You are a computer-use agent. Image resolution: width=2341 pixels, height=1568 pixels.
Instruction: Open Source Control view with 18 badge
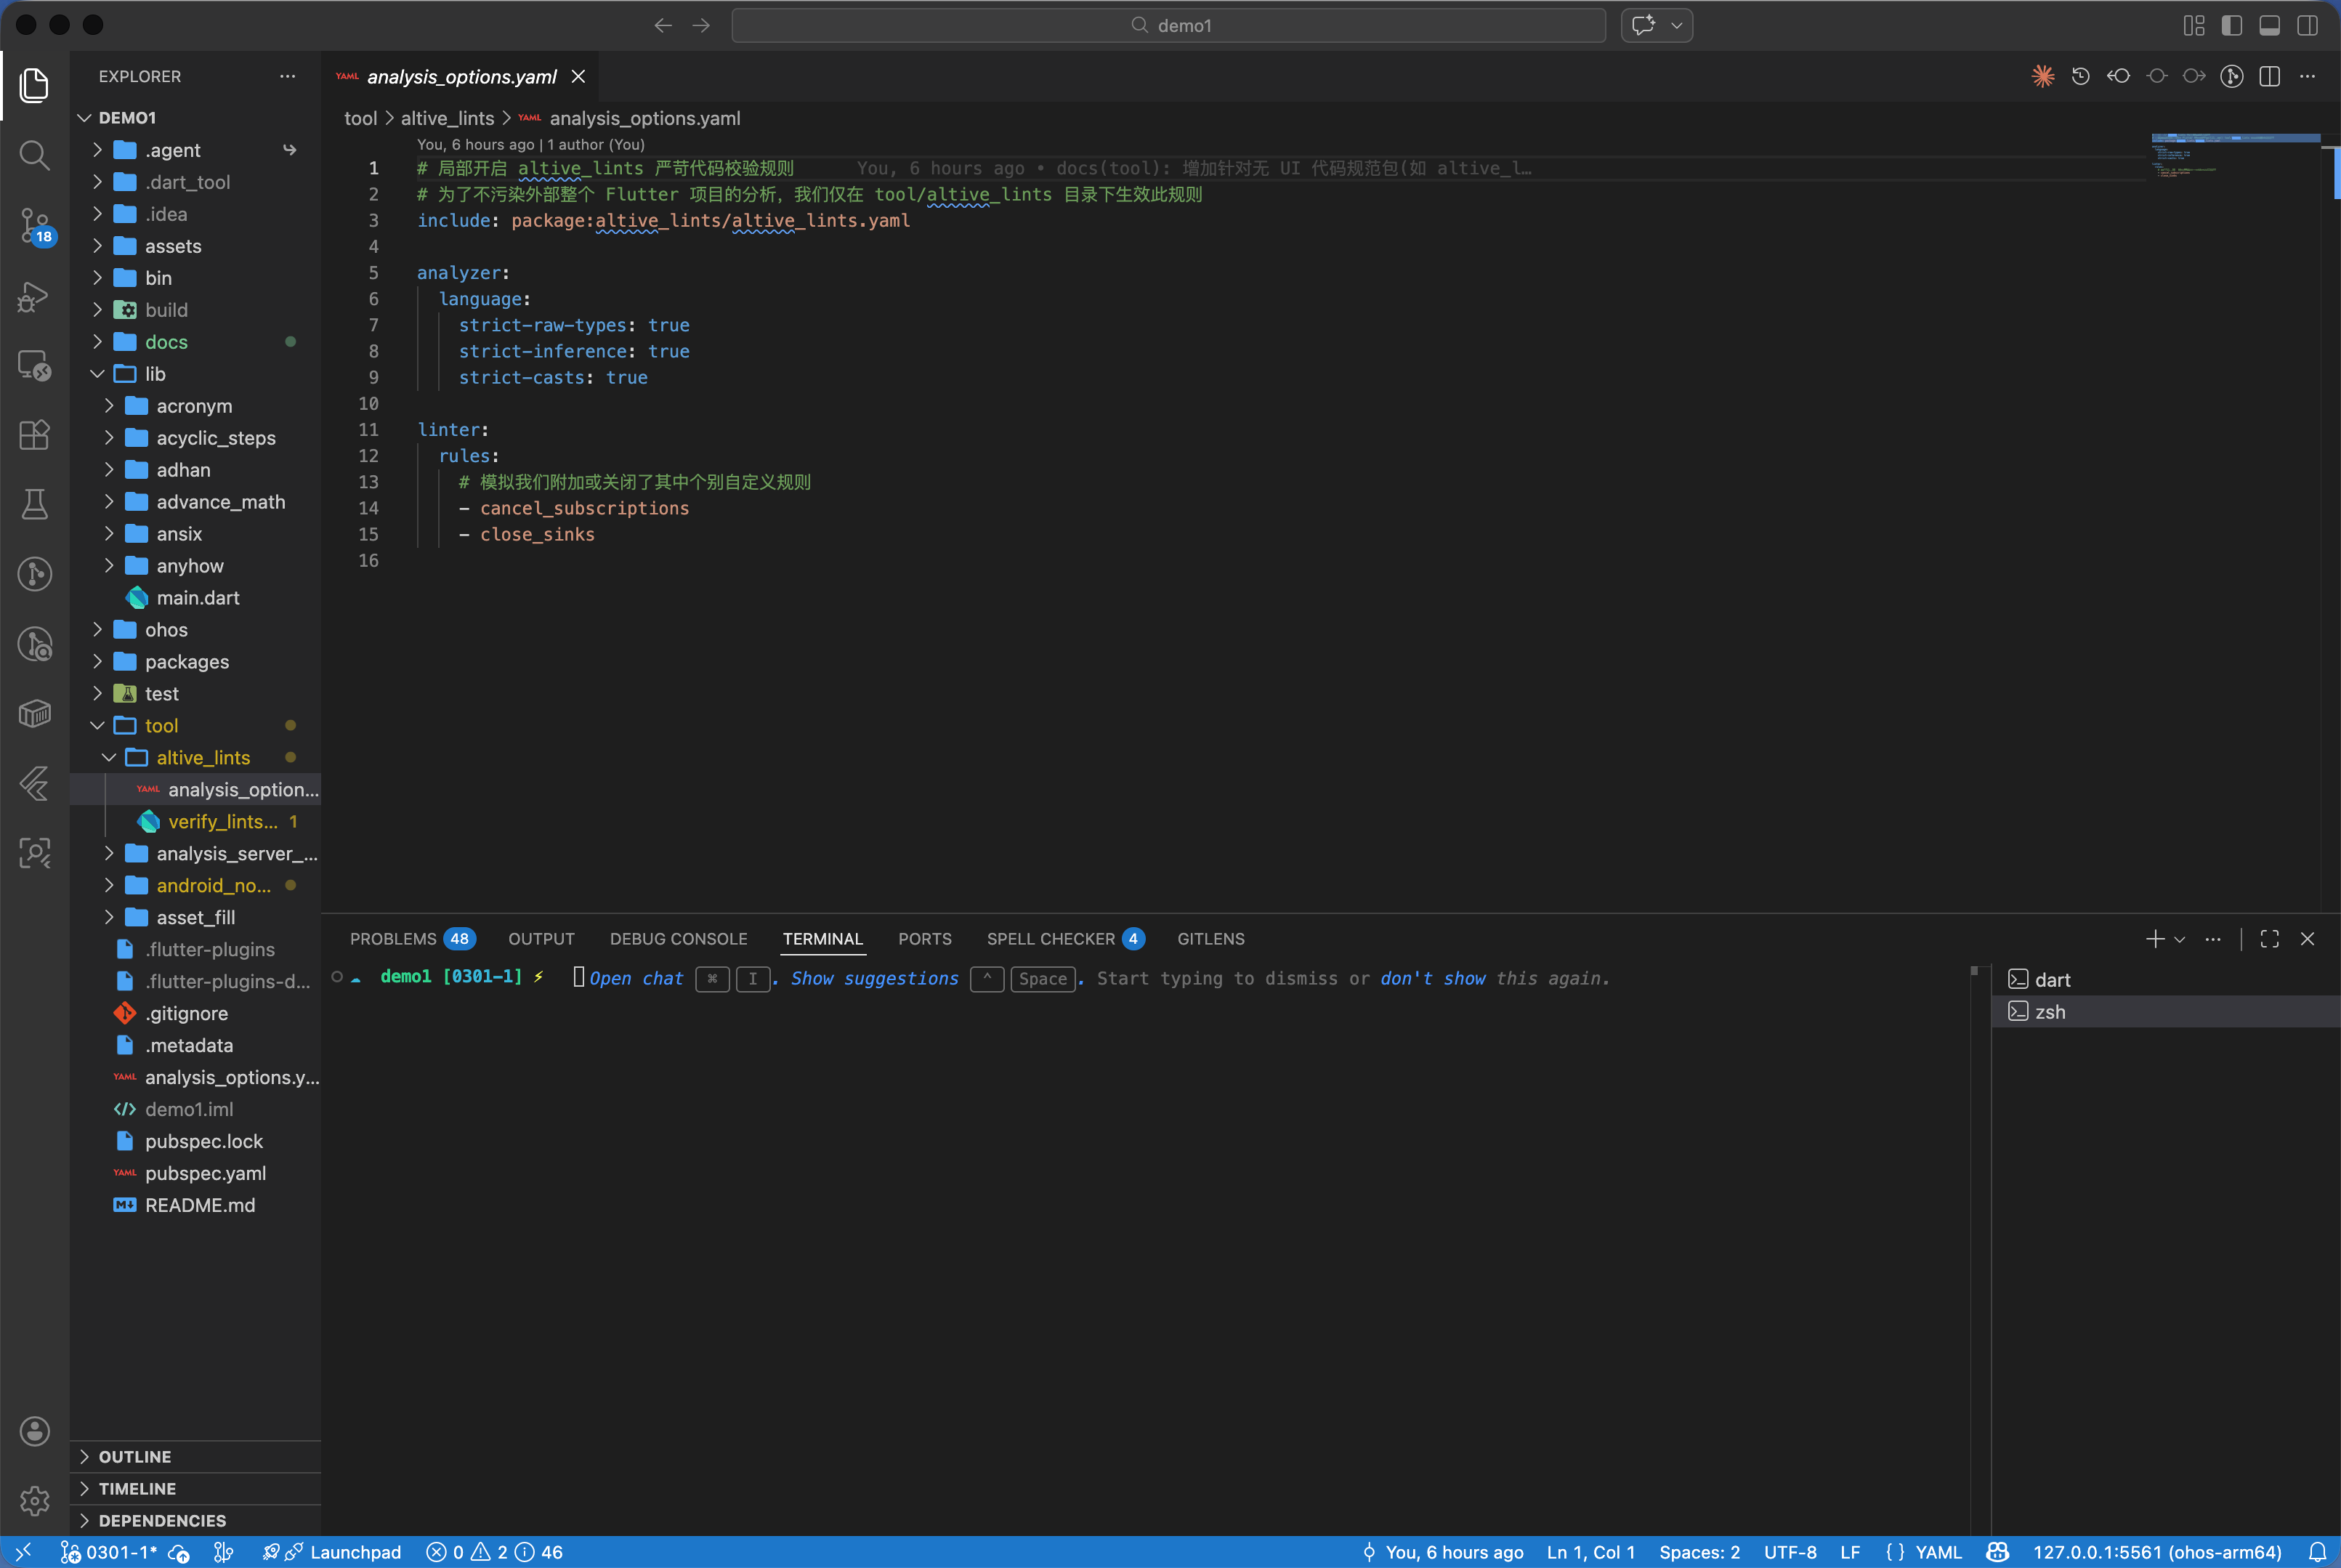coord(35,226)
